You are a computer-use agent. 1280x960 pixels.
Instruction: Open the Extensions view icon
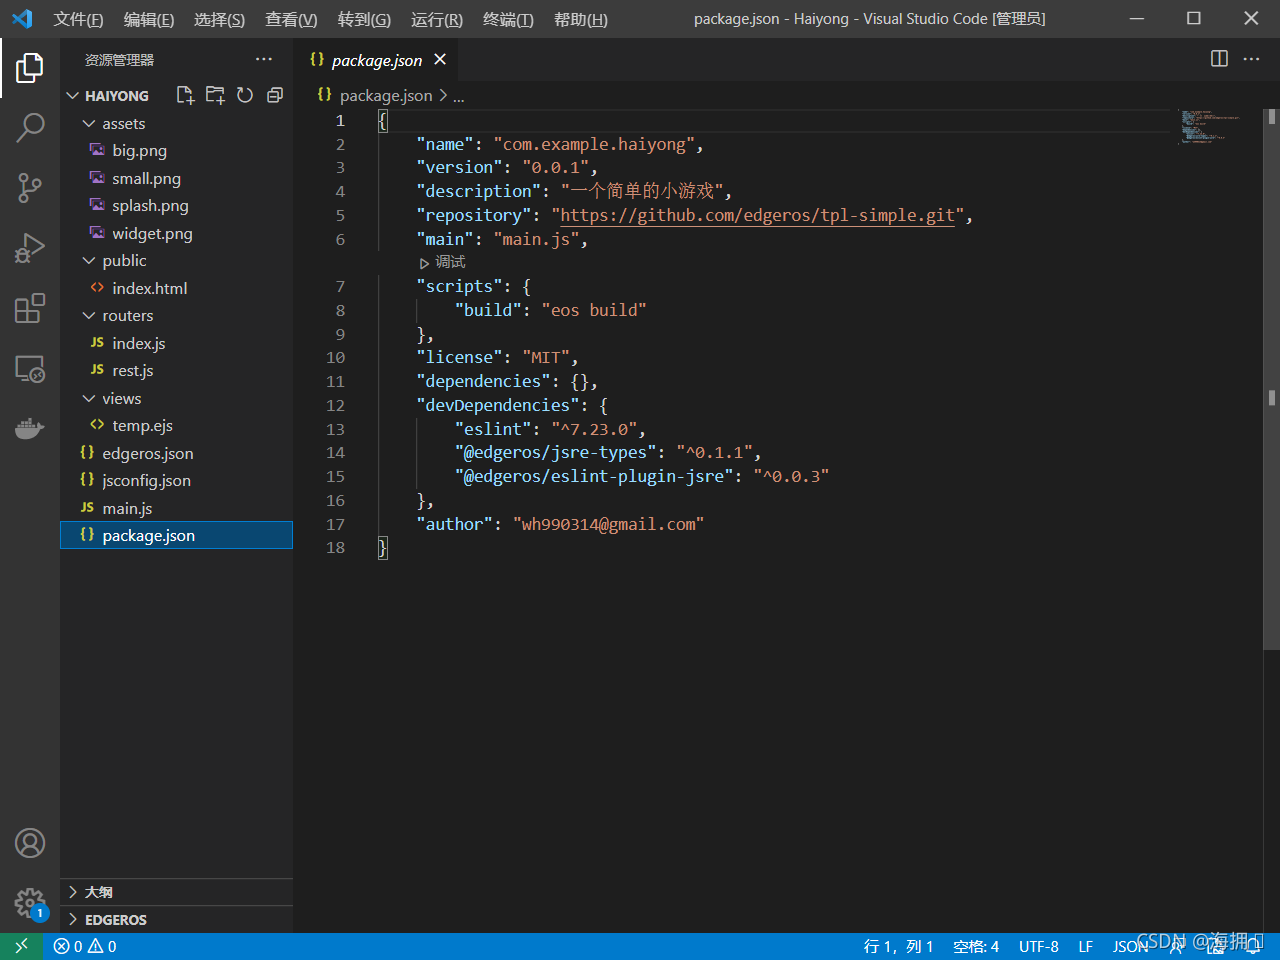[x=30, y=308]
